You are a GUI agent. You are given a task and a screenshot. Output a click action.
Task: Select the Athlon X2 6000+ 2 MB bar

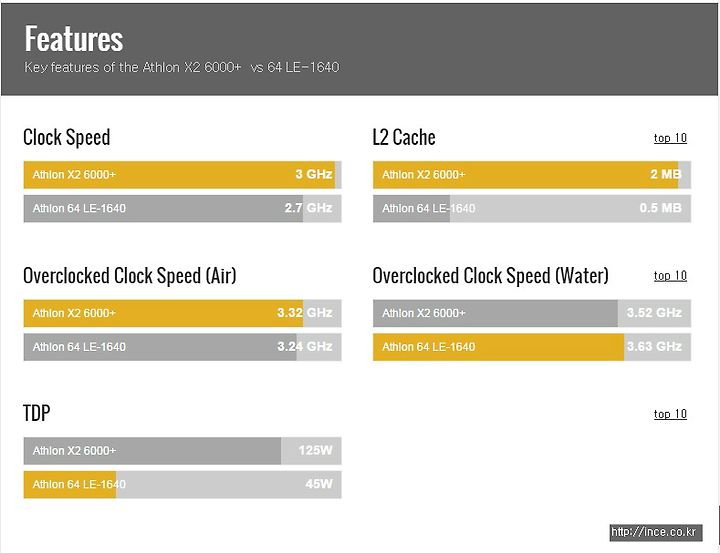pos(532,175)
